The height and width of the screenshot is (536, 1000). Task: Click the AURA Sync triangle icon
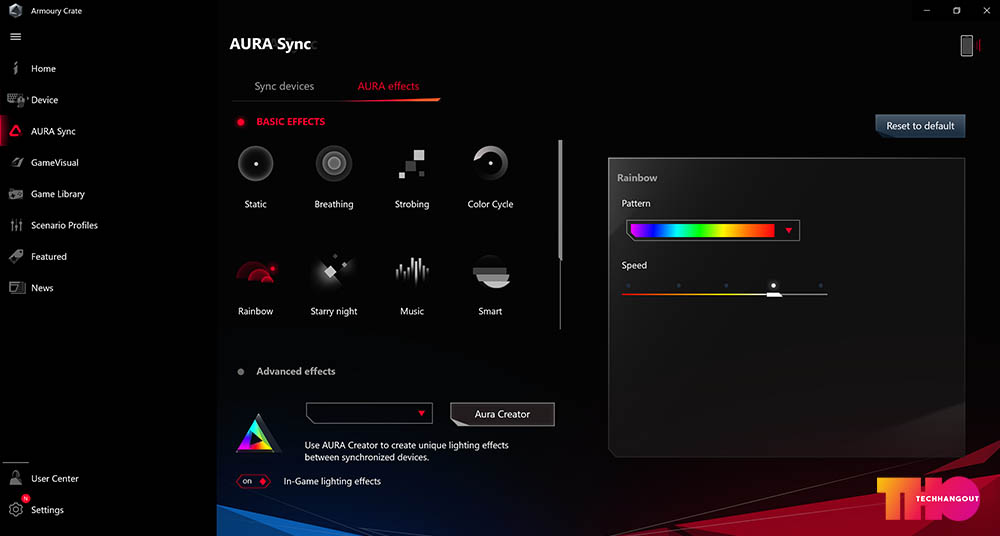(x=16, y=131)
